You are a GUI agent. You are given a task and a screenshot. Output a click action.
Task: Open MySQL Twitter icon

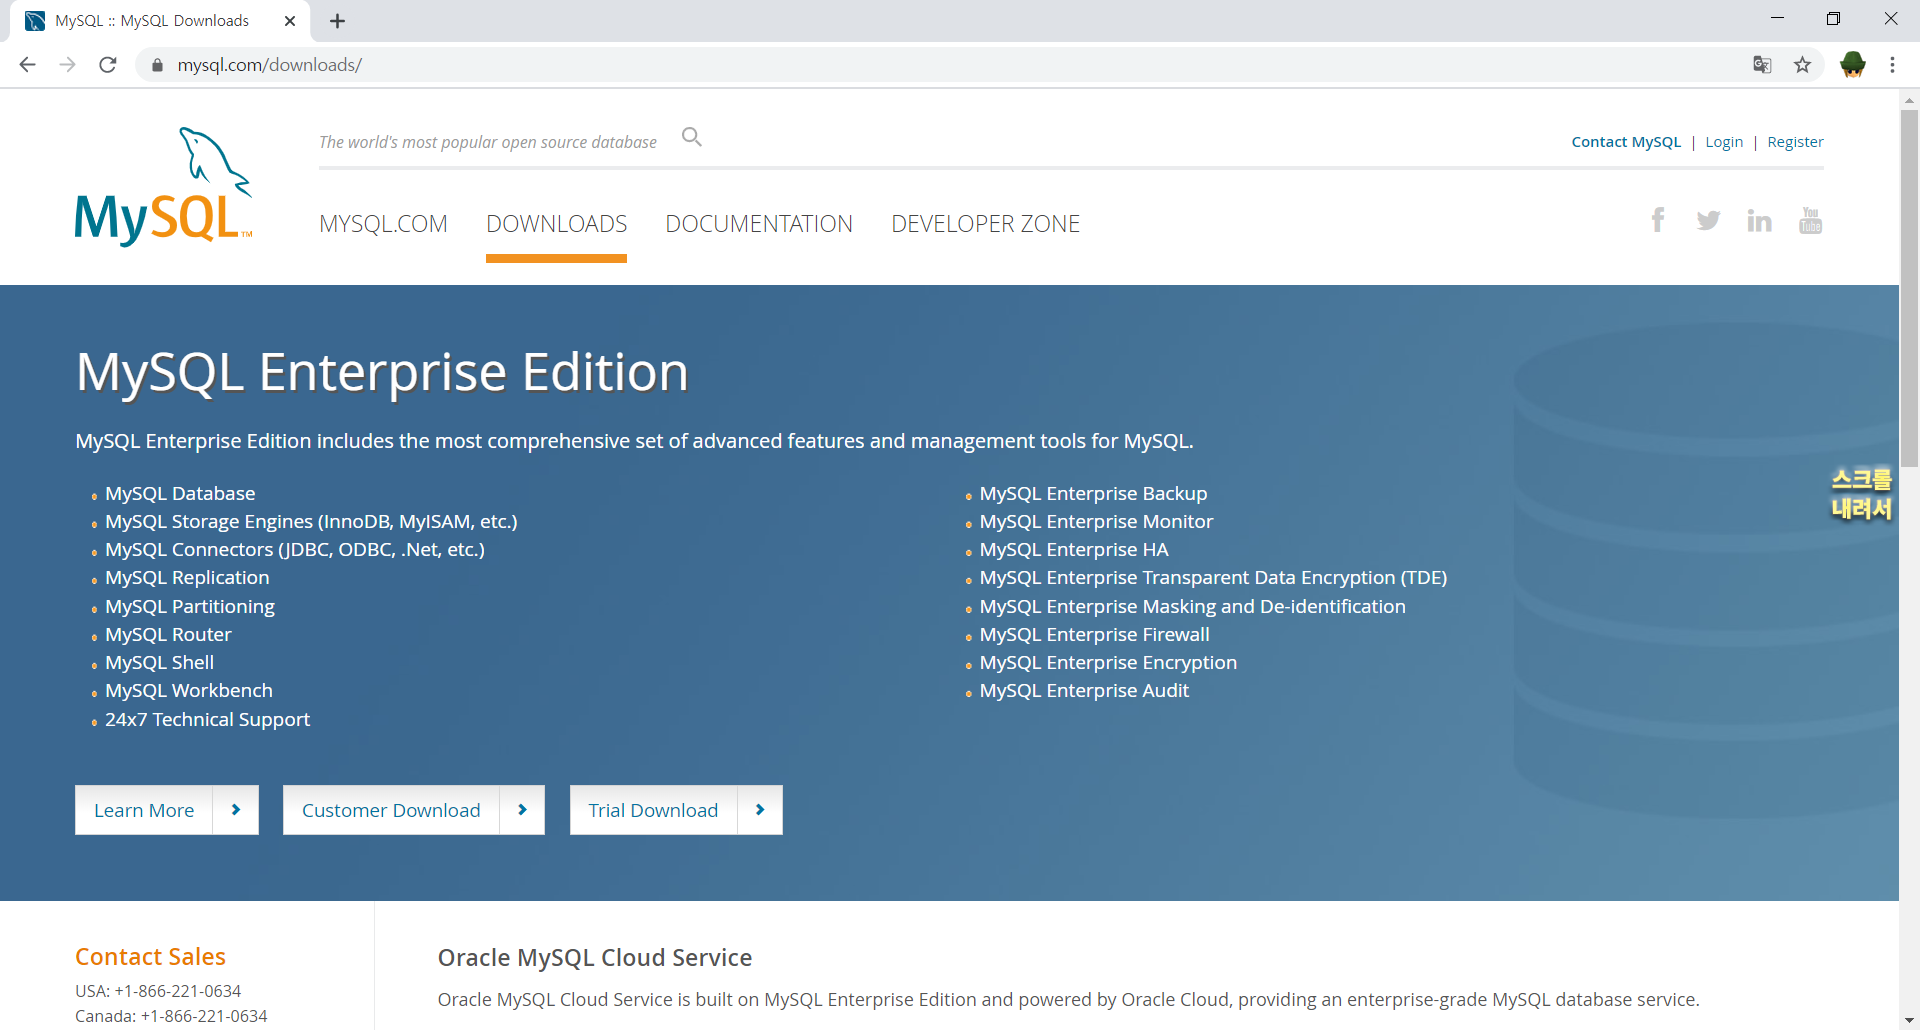[x=1708, y=220]
